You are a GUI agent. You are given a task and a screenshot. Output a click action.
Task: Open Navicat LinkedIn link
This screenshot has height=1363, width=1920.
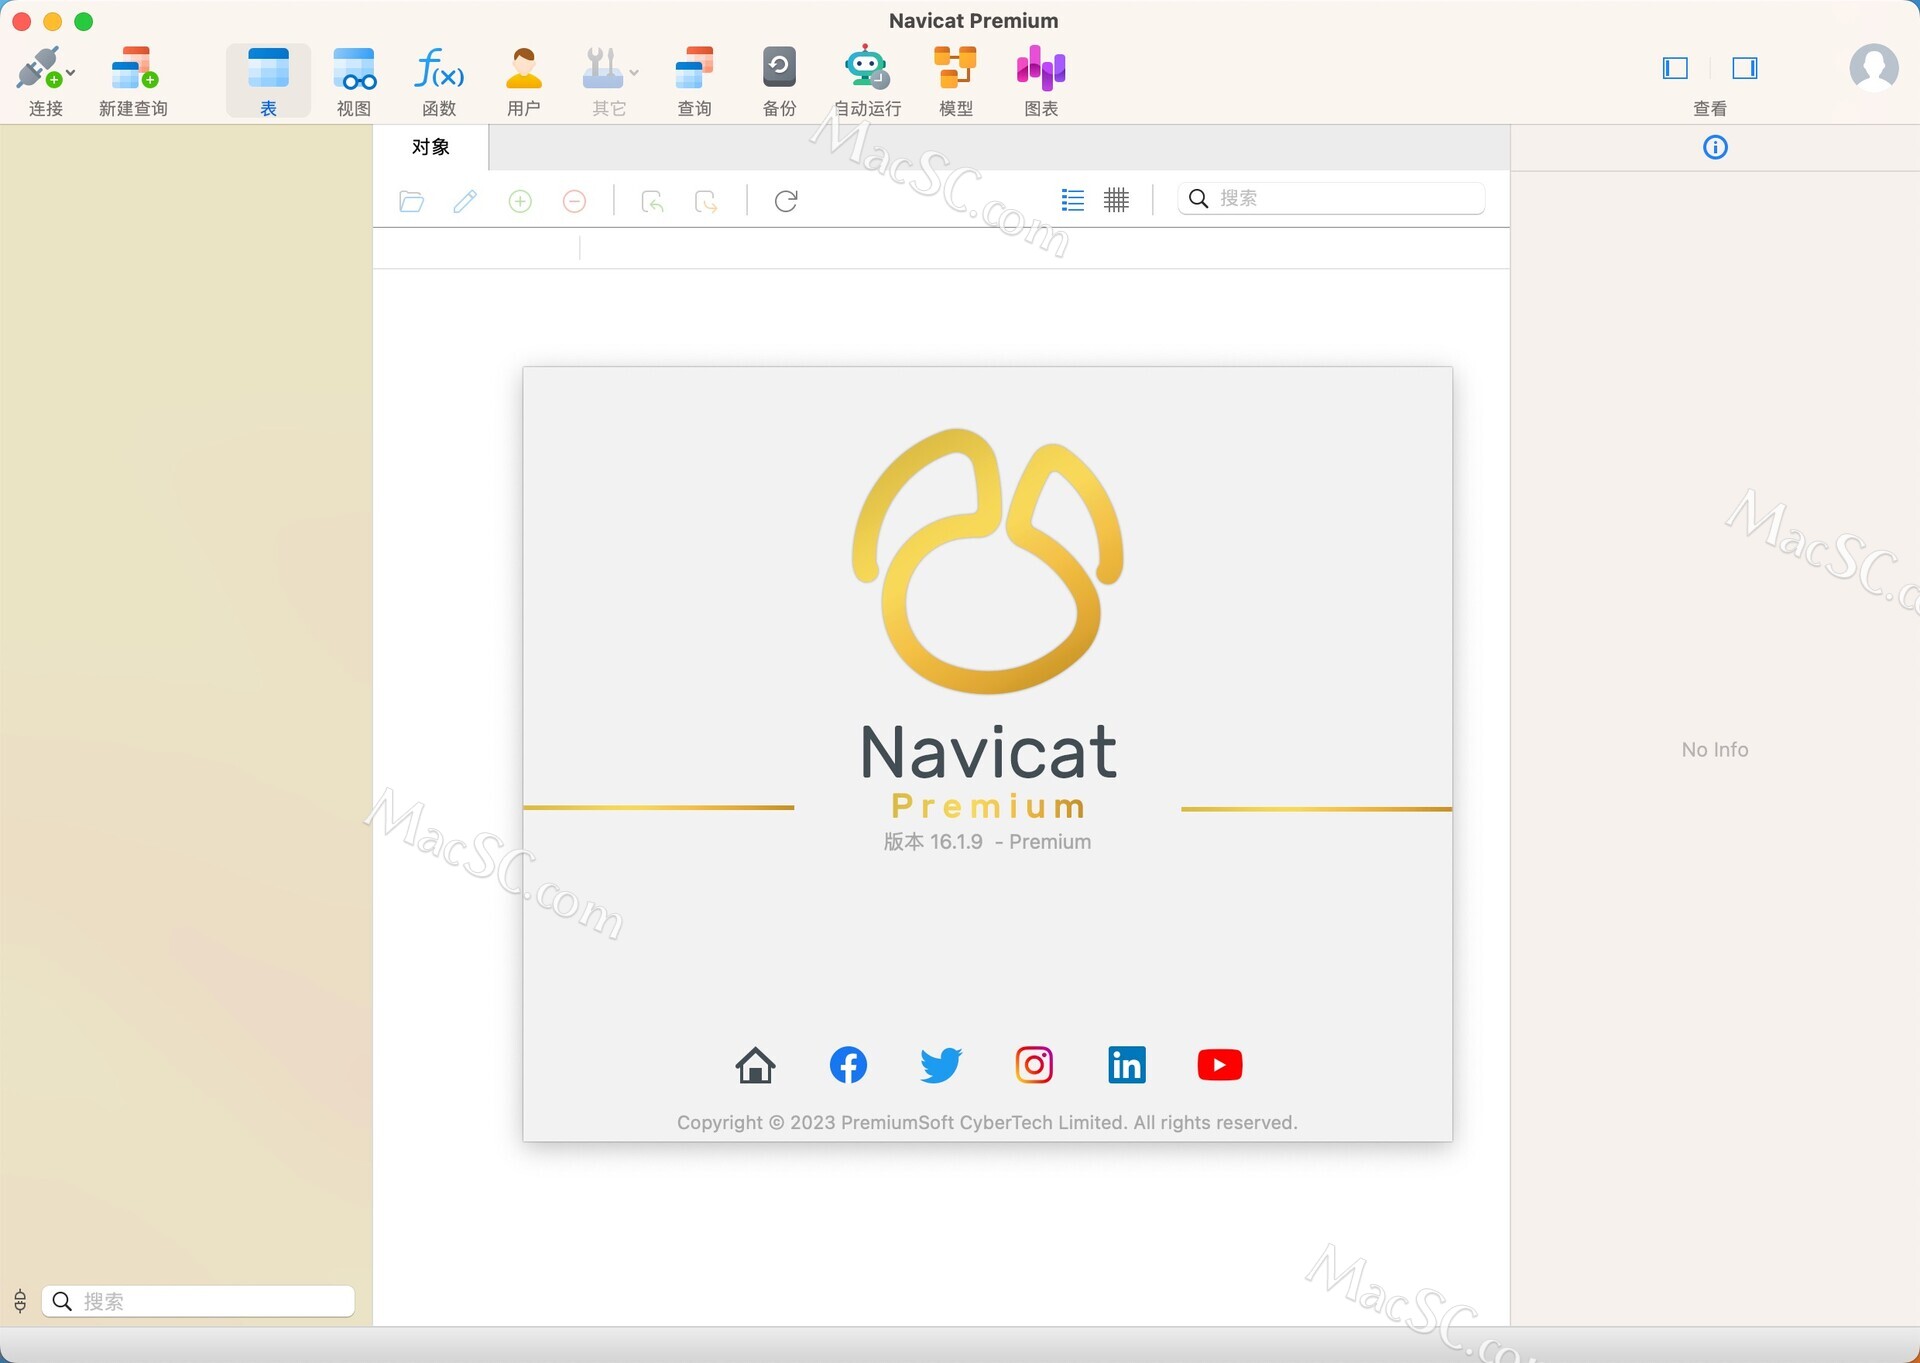click(1126, 1065)
